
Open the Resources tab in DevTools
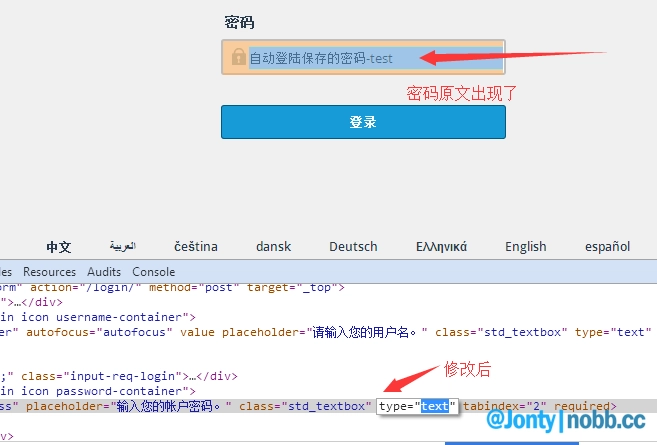[49, 272]
